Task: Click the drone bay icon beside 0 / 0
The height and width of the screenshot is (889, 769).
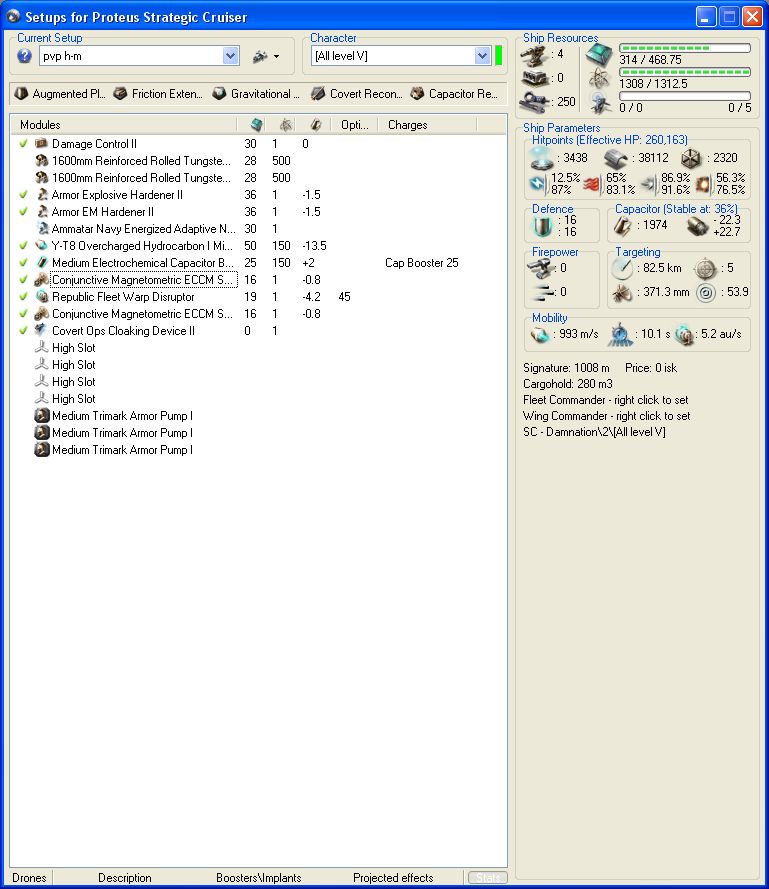Action: click(599, 103)
